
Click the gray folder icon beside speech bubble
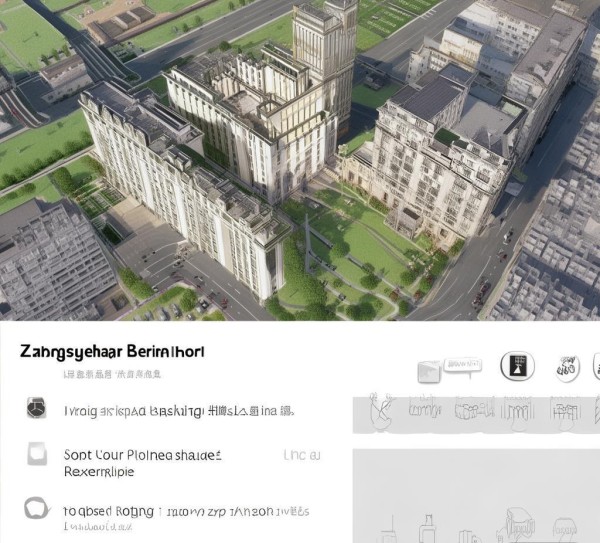click(x=429, y=371)
